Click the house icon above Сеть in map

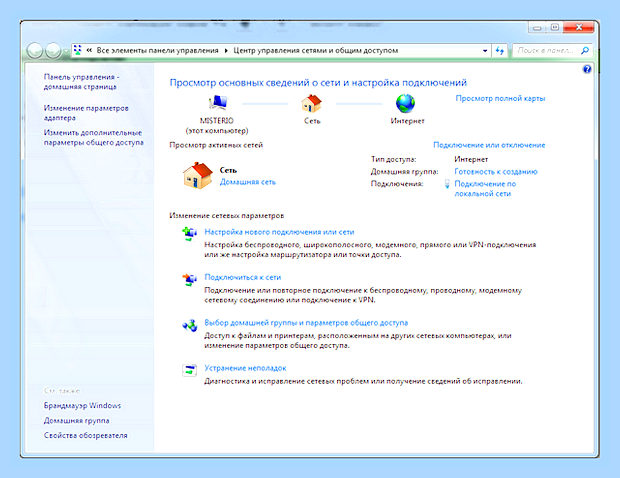[312, 104]
